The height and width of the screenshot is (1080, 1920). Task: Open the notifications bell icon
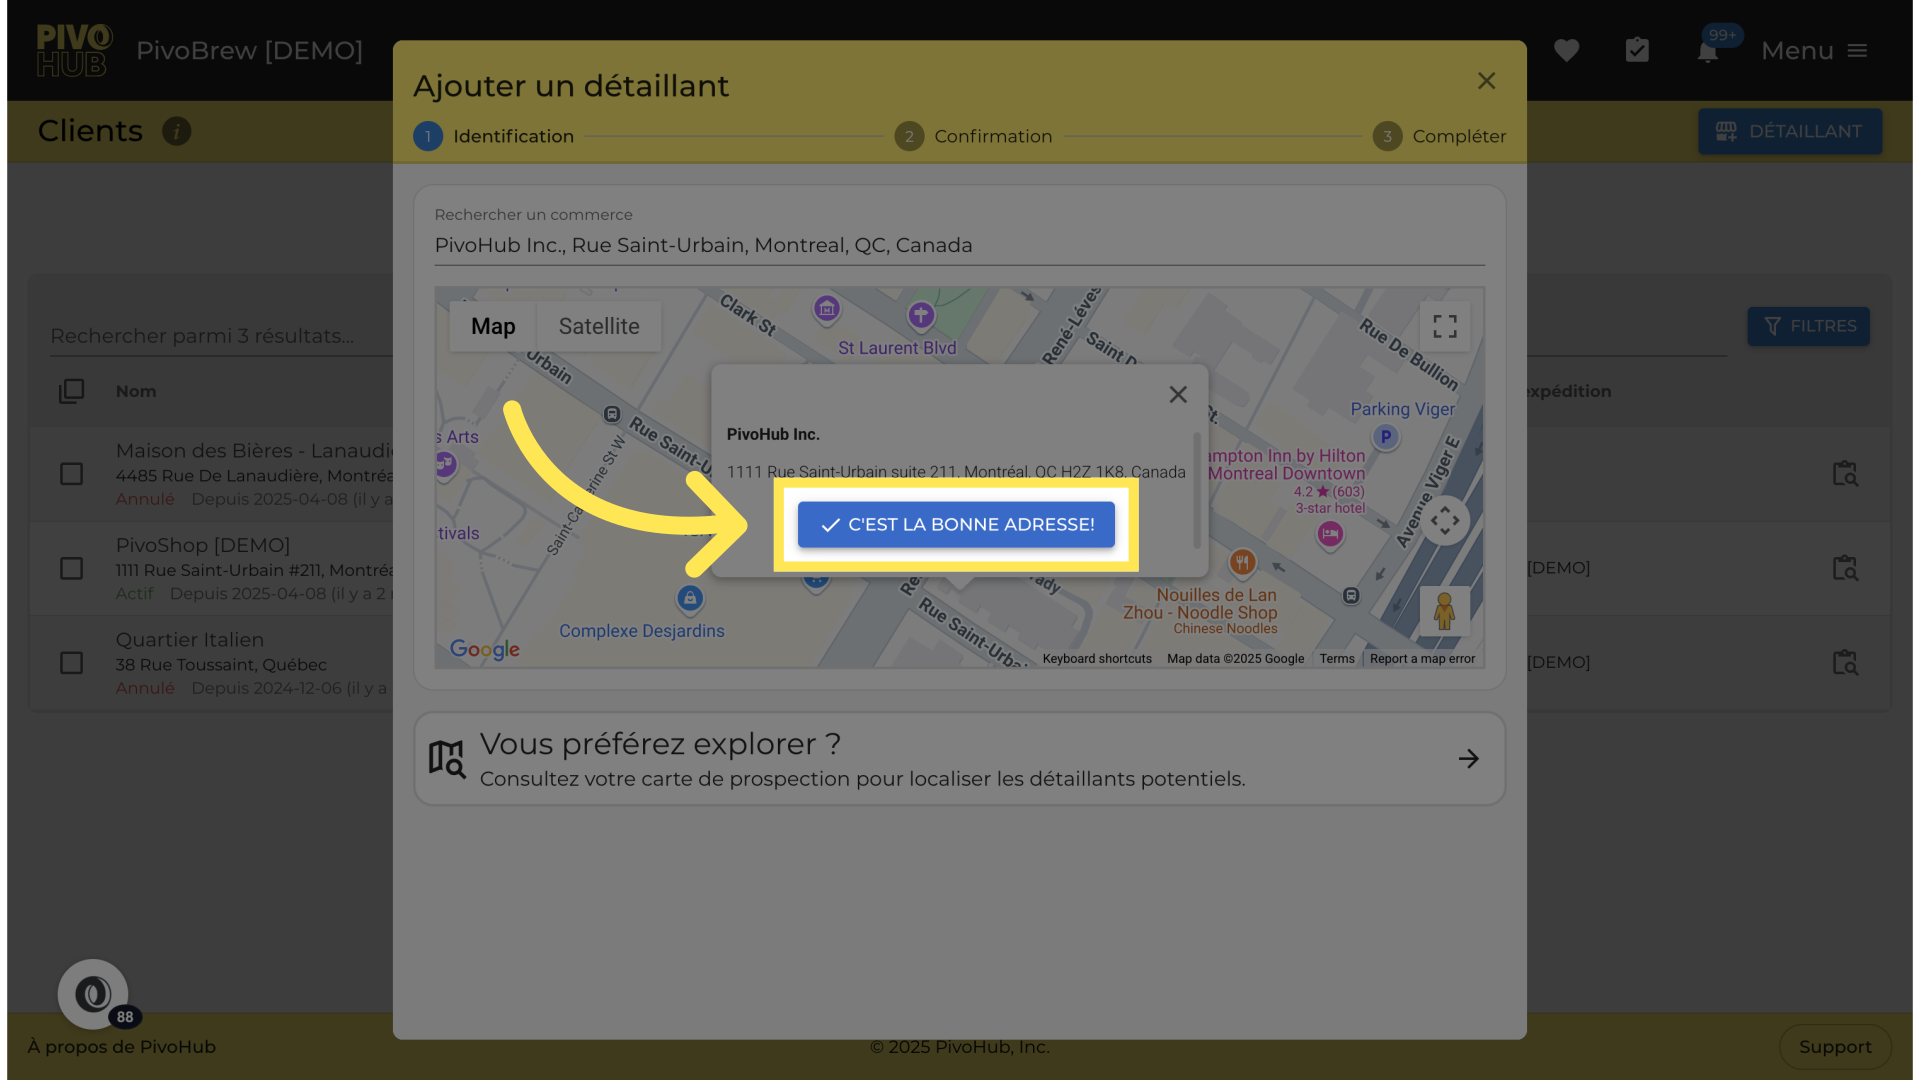pos(1707,52)
